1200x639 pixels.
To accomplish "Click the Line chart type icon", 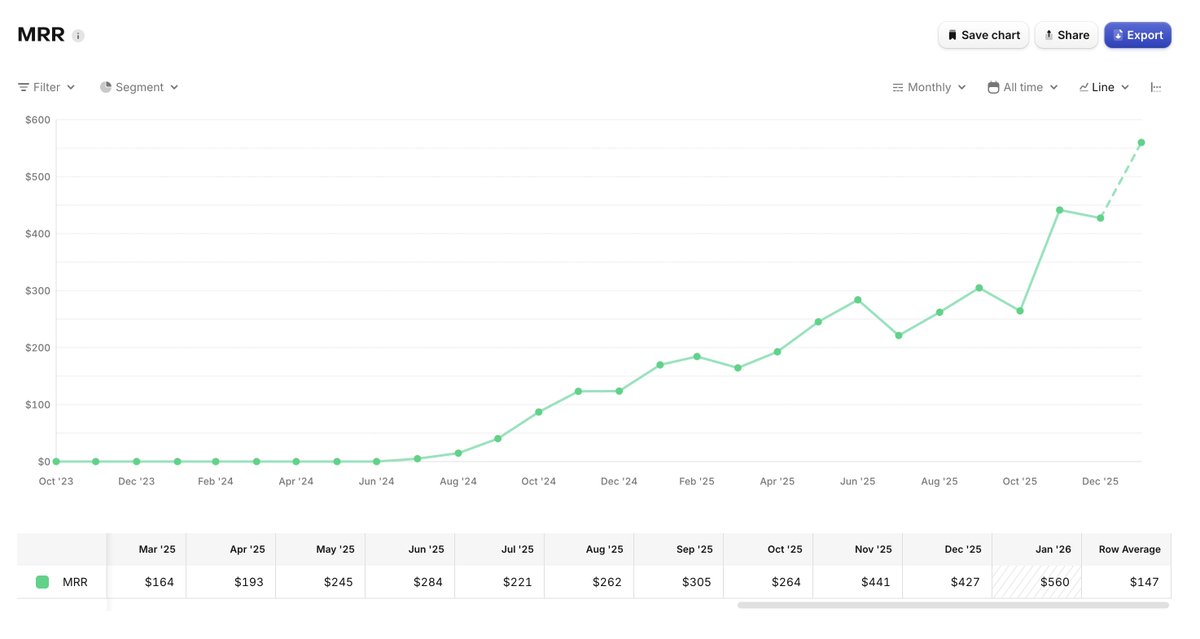I will (x=1085, y=86).
